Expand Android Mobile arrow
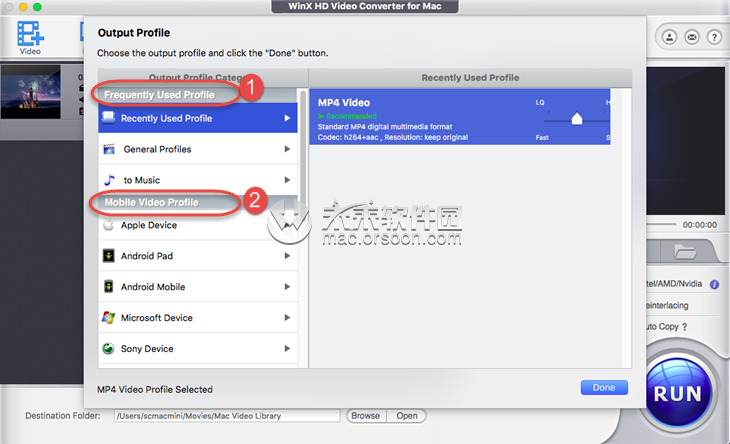The height and width of the screenshot is (444, 730). click(287, 286)
